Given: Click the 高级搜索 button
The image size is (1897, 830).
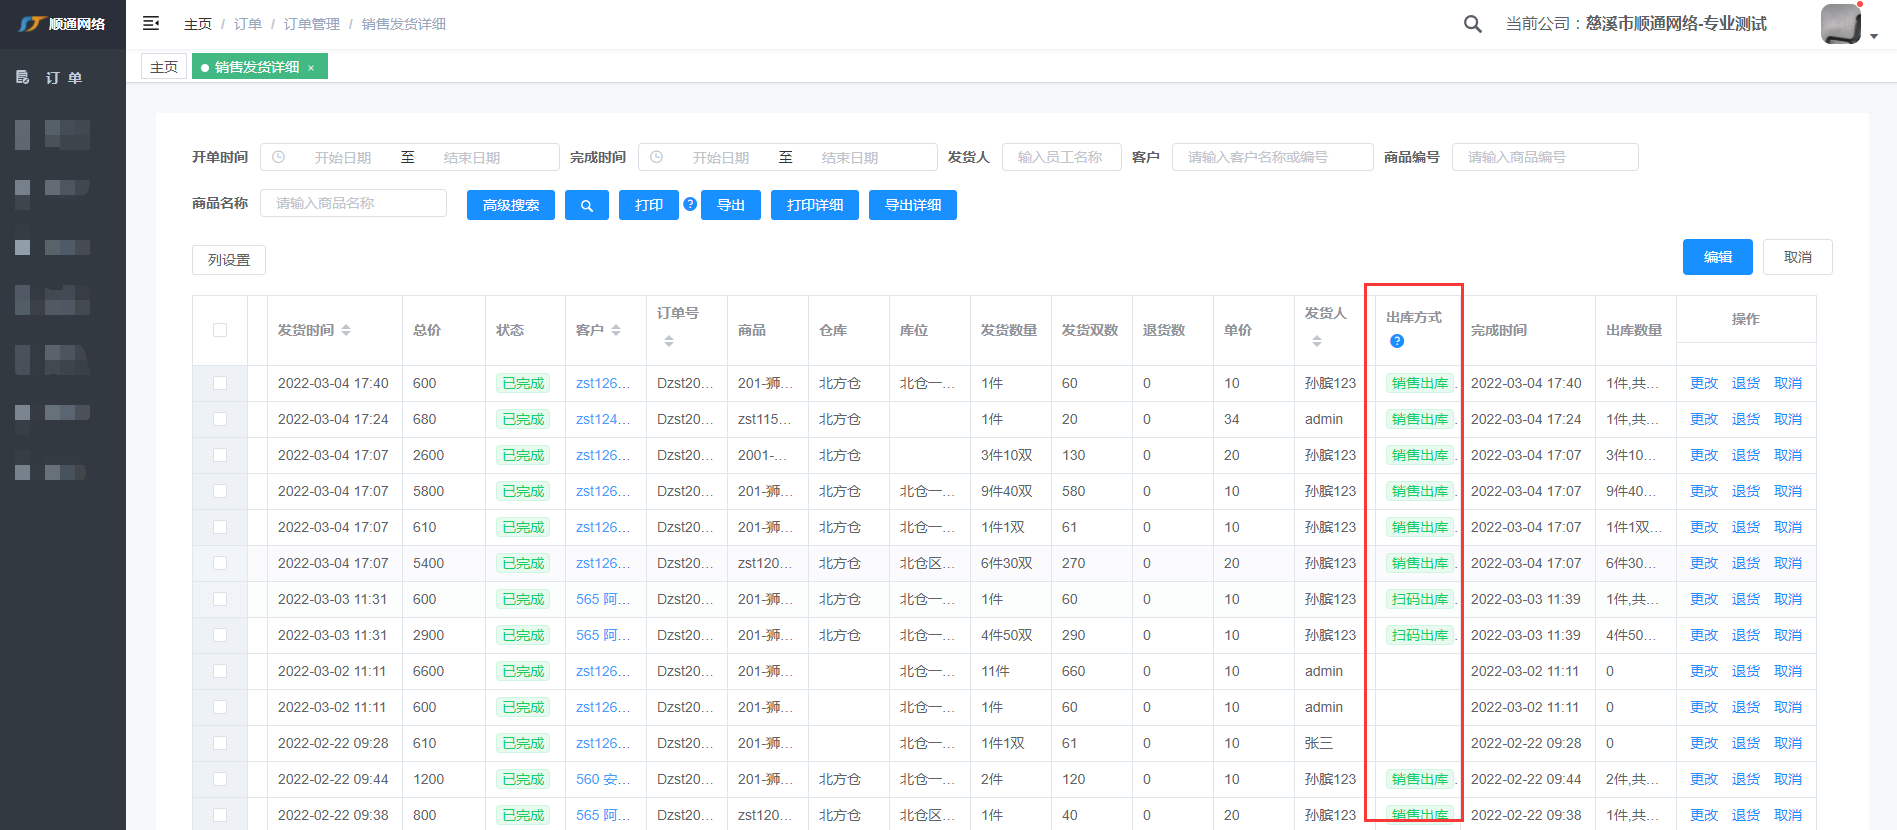Looking at the screenshot, I should coord(511,205).
